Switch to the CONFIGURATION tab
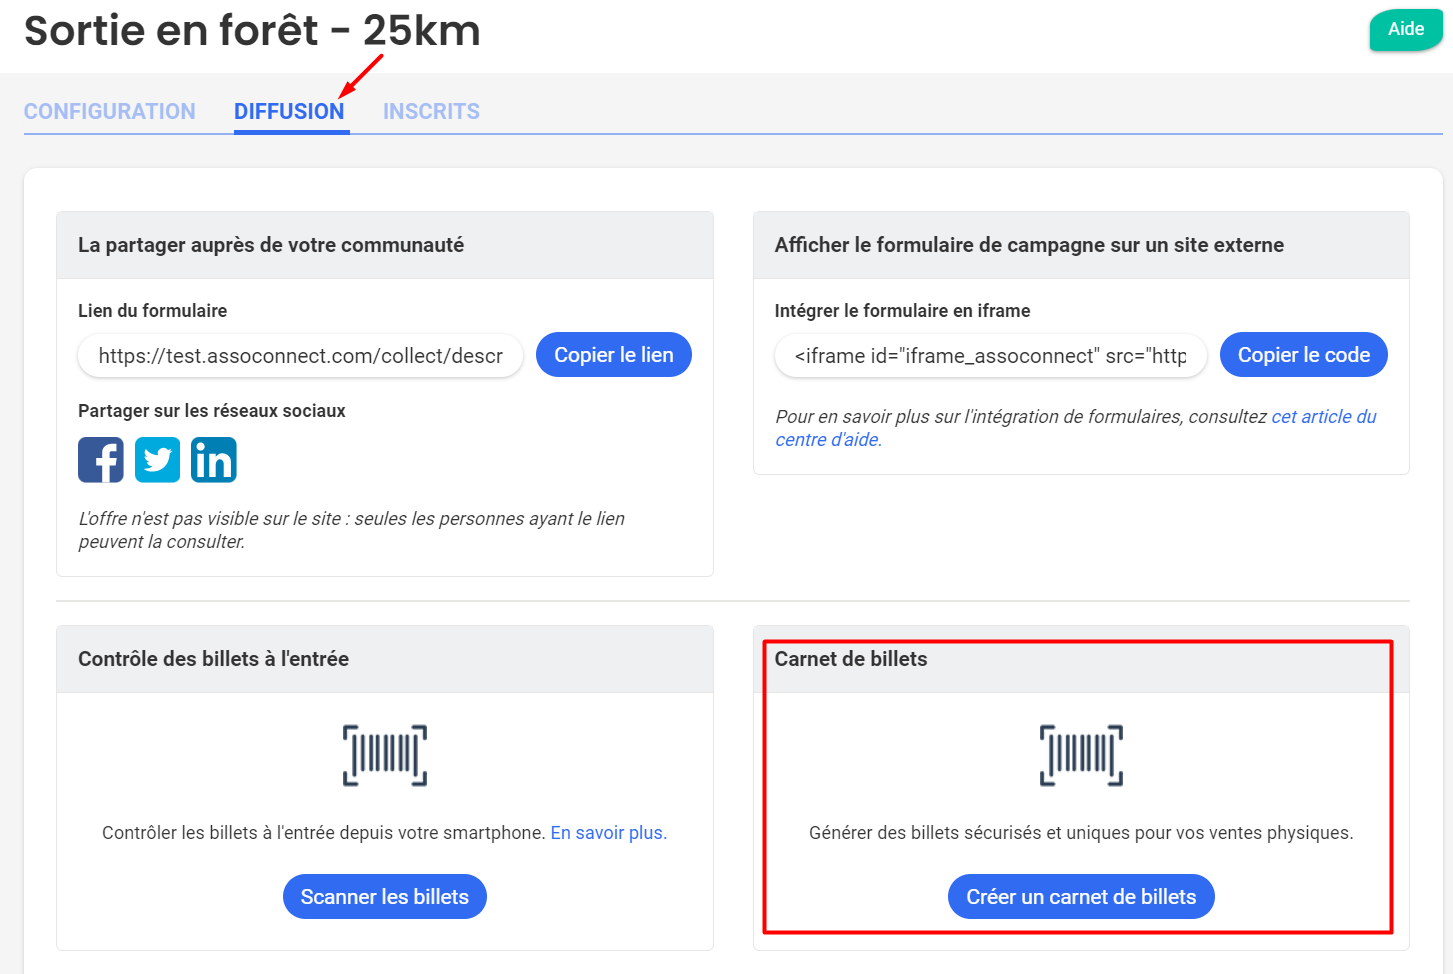The height and width of the screenshot is (974, 1453). [110, 112]
